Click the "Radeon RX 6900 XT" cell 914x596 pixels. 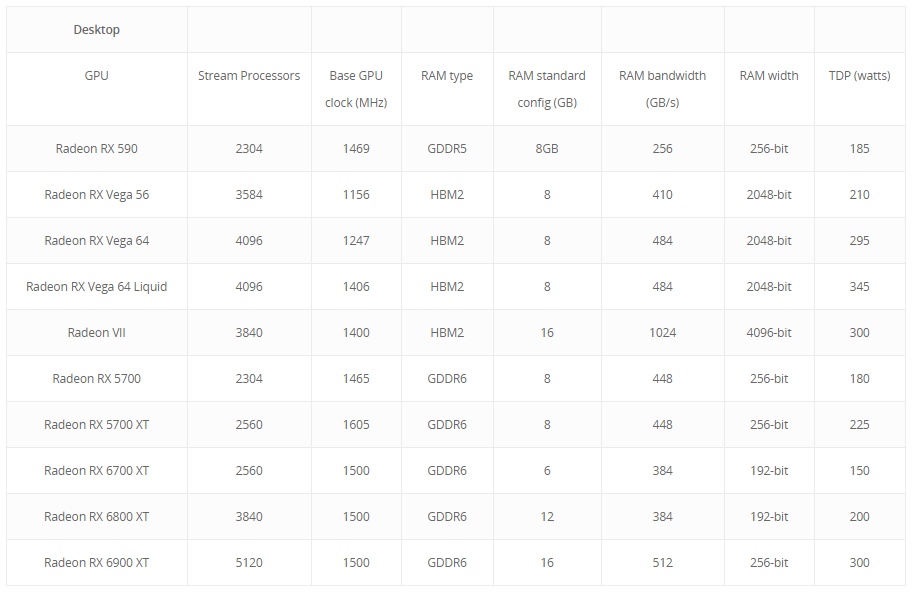(97, 563)
